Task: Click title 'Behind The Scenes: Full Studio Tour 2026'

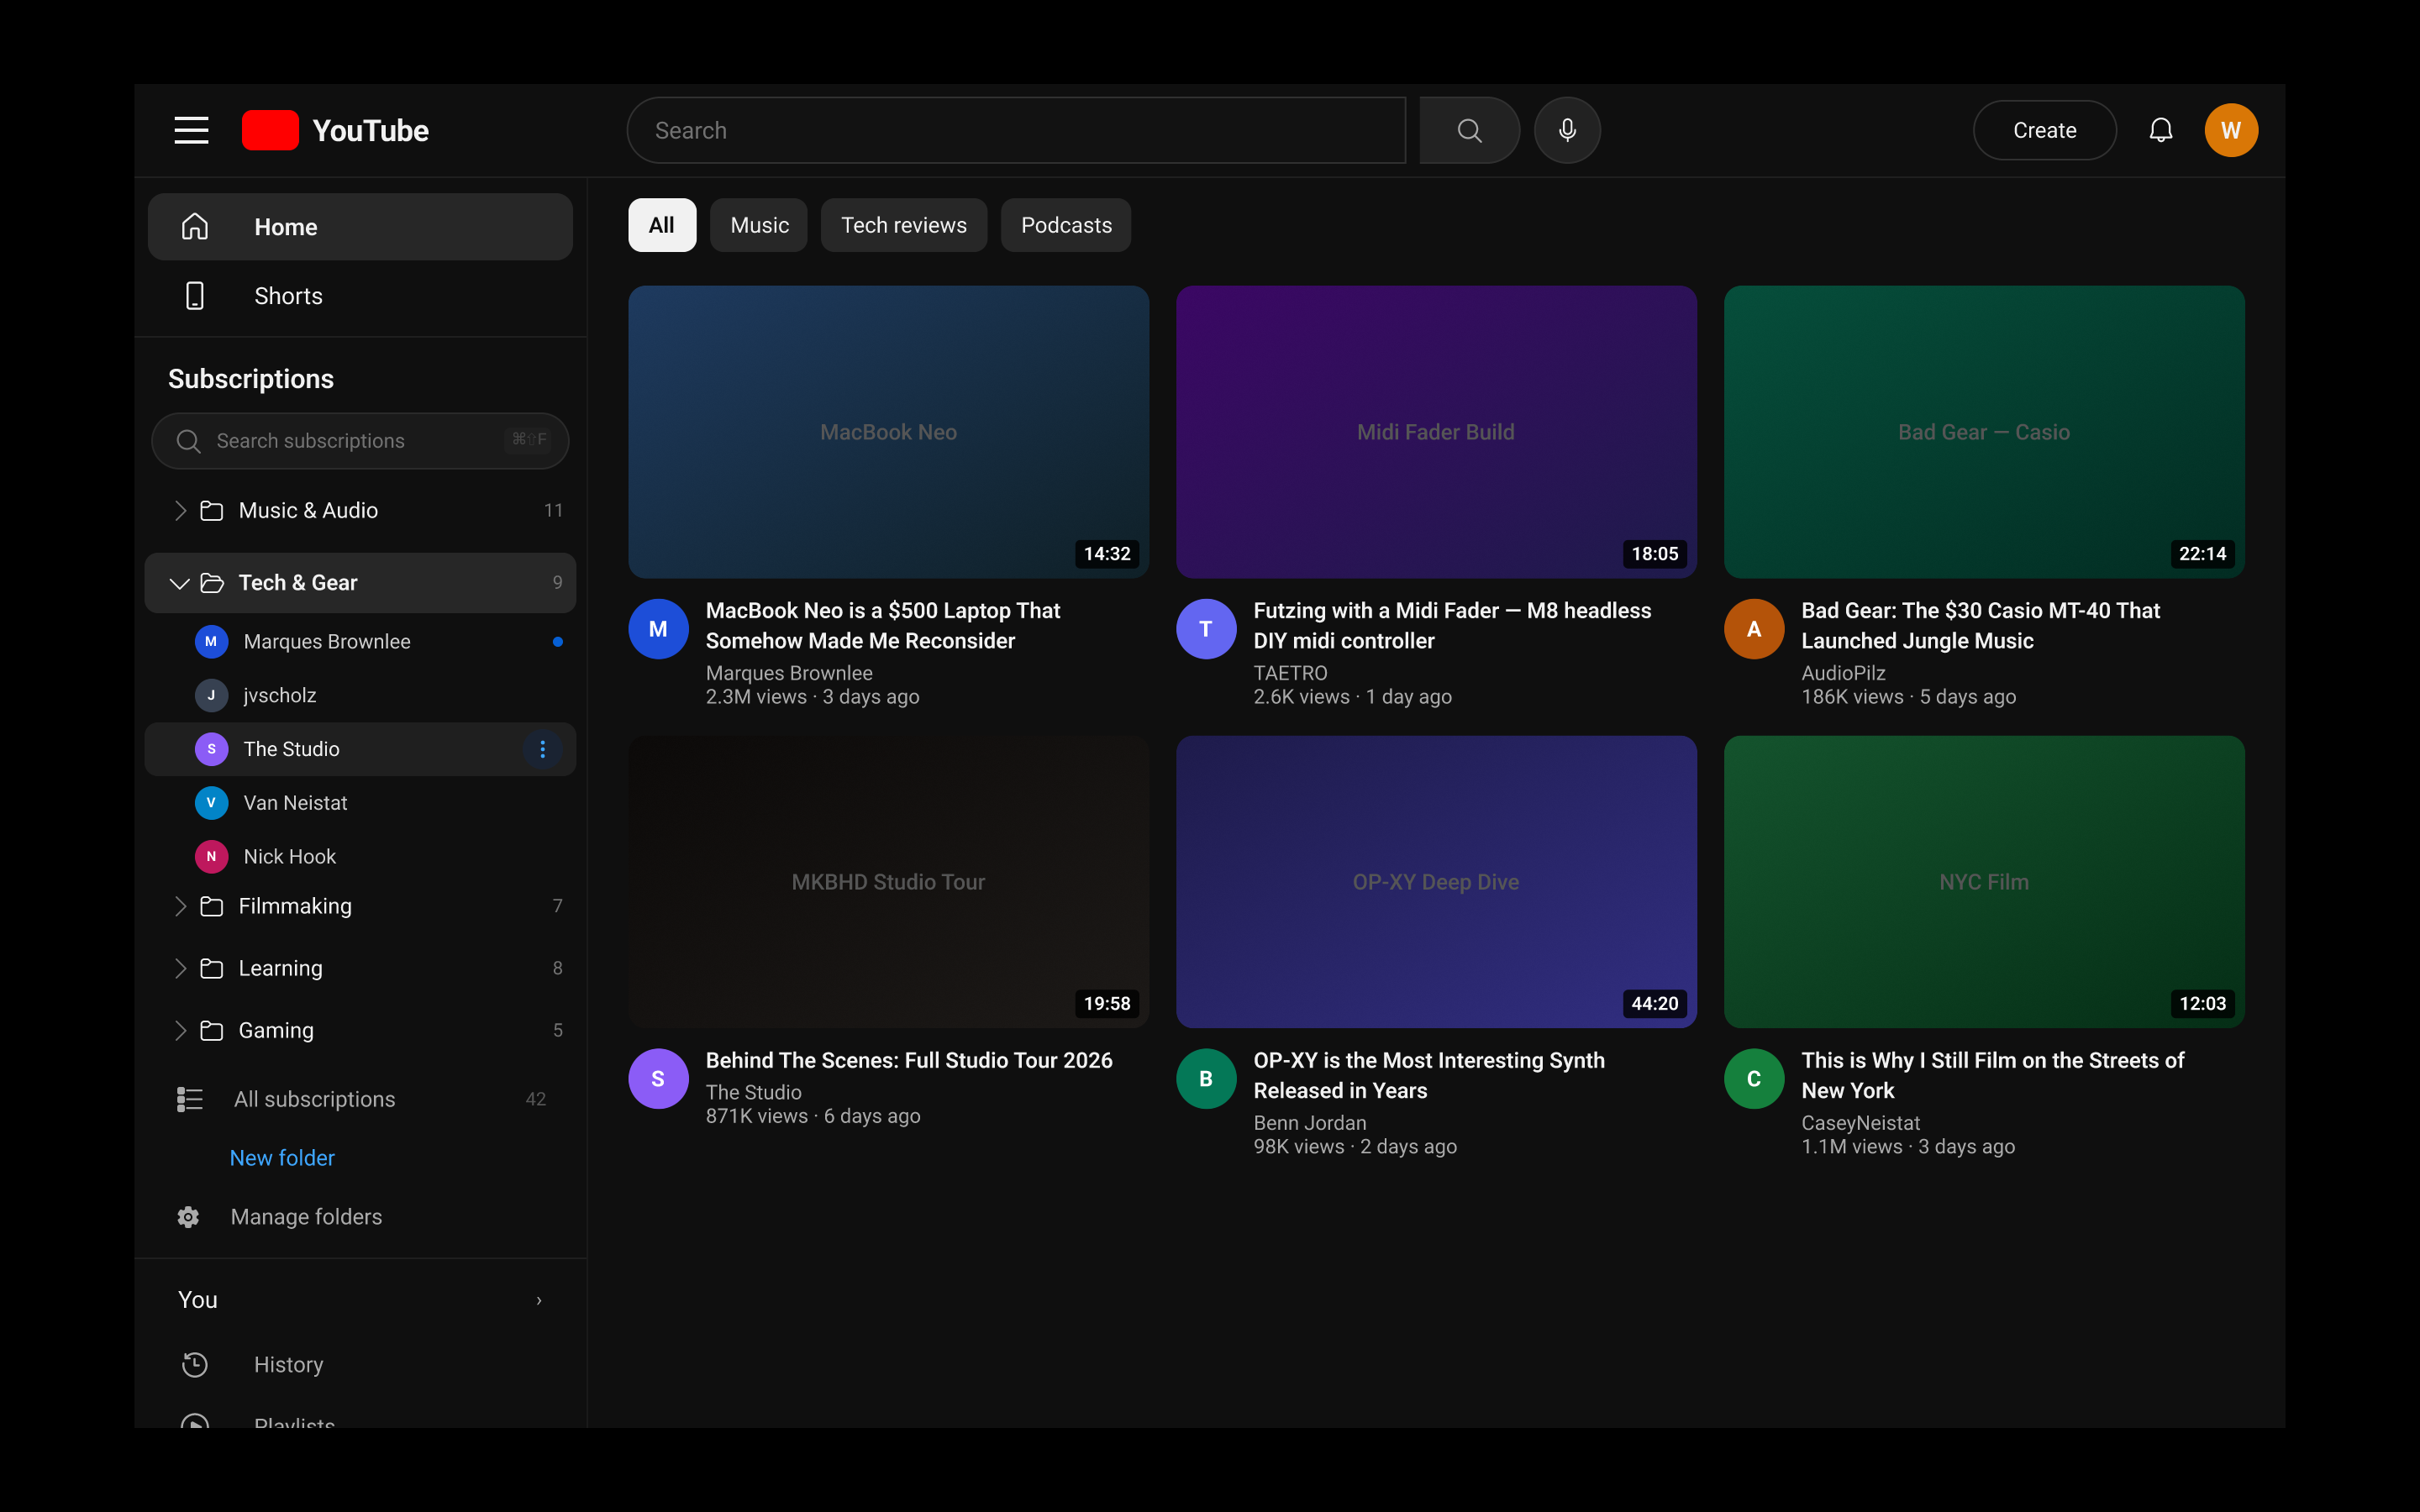Action: [x=909, y=1060]
